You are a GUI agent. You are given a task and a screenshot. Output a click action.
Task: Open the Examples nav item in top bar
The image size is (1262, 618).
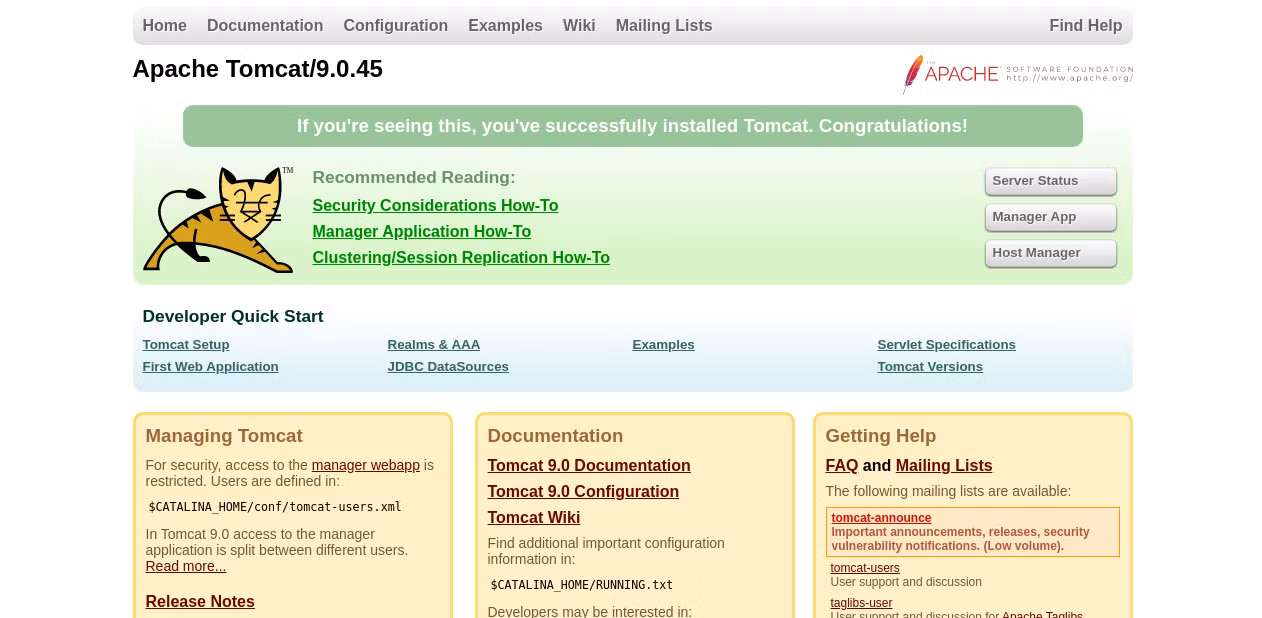(x=505, y=26)
